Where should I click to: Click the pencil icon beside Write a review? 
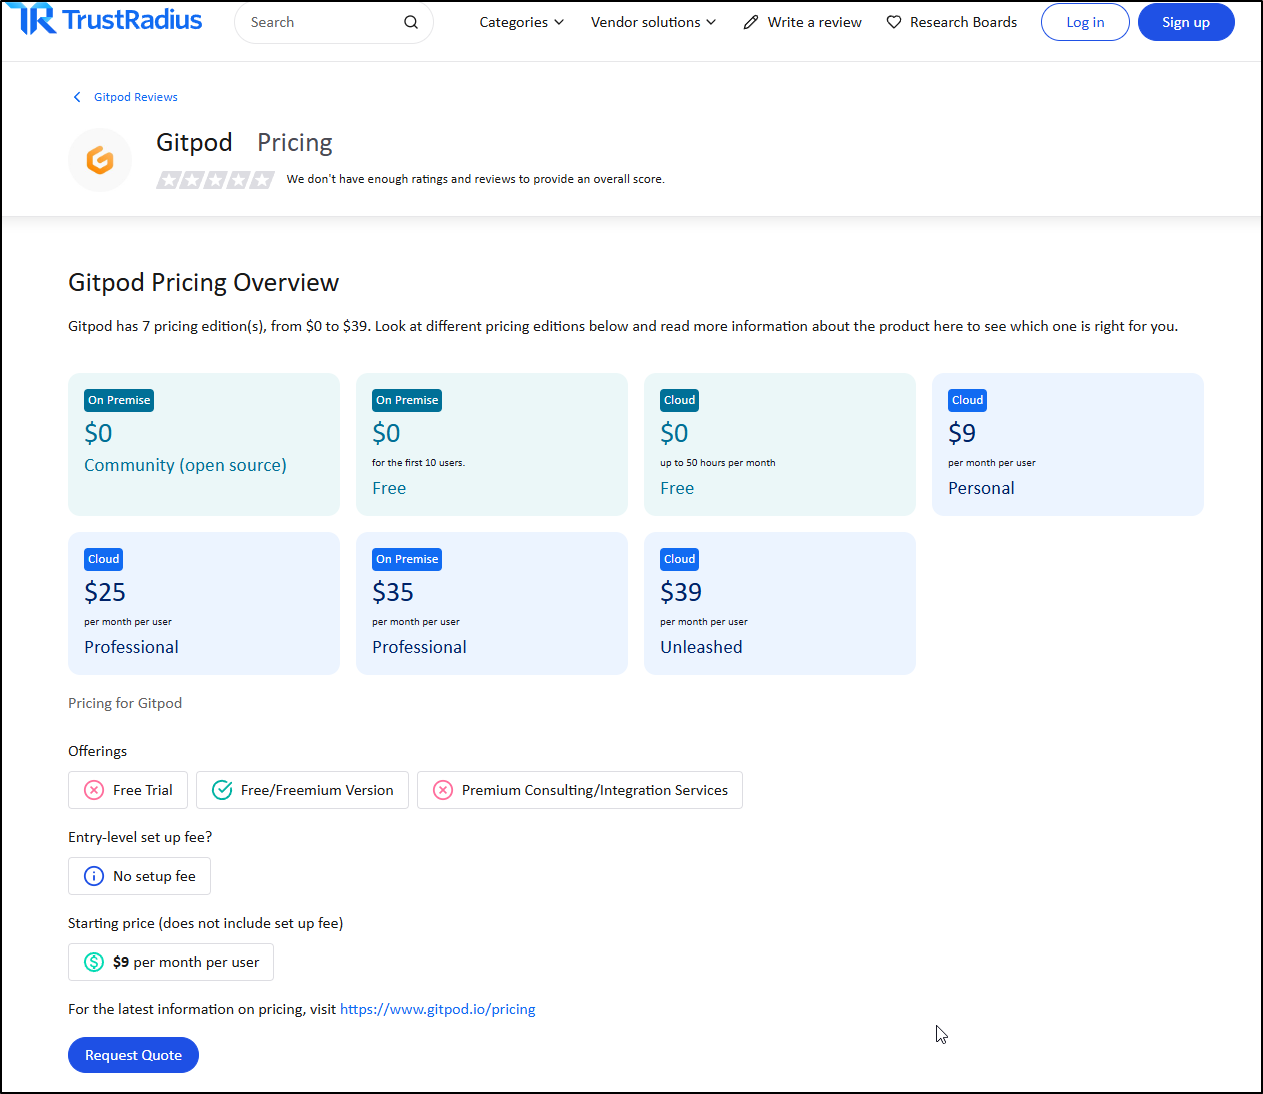coord(751,22)
